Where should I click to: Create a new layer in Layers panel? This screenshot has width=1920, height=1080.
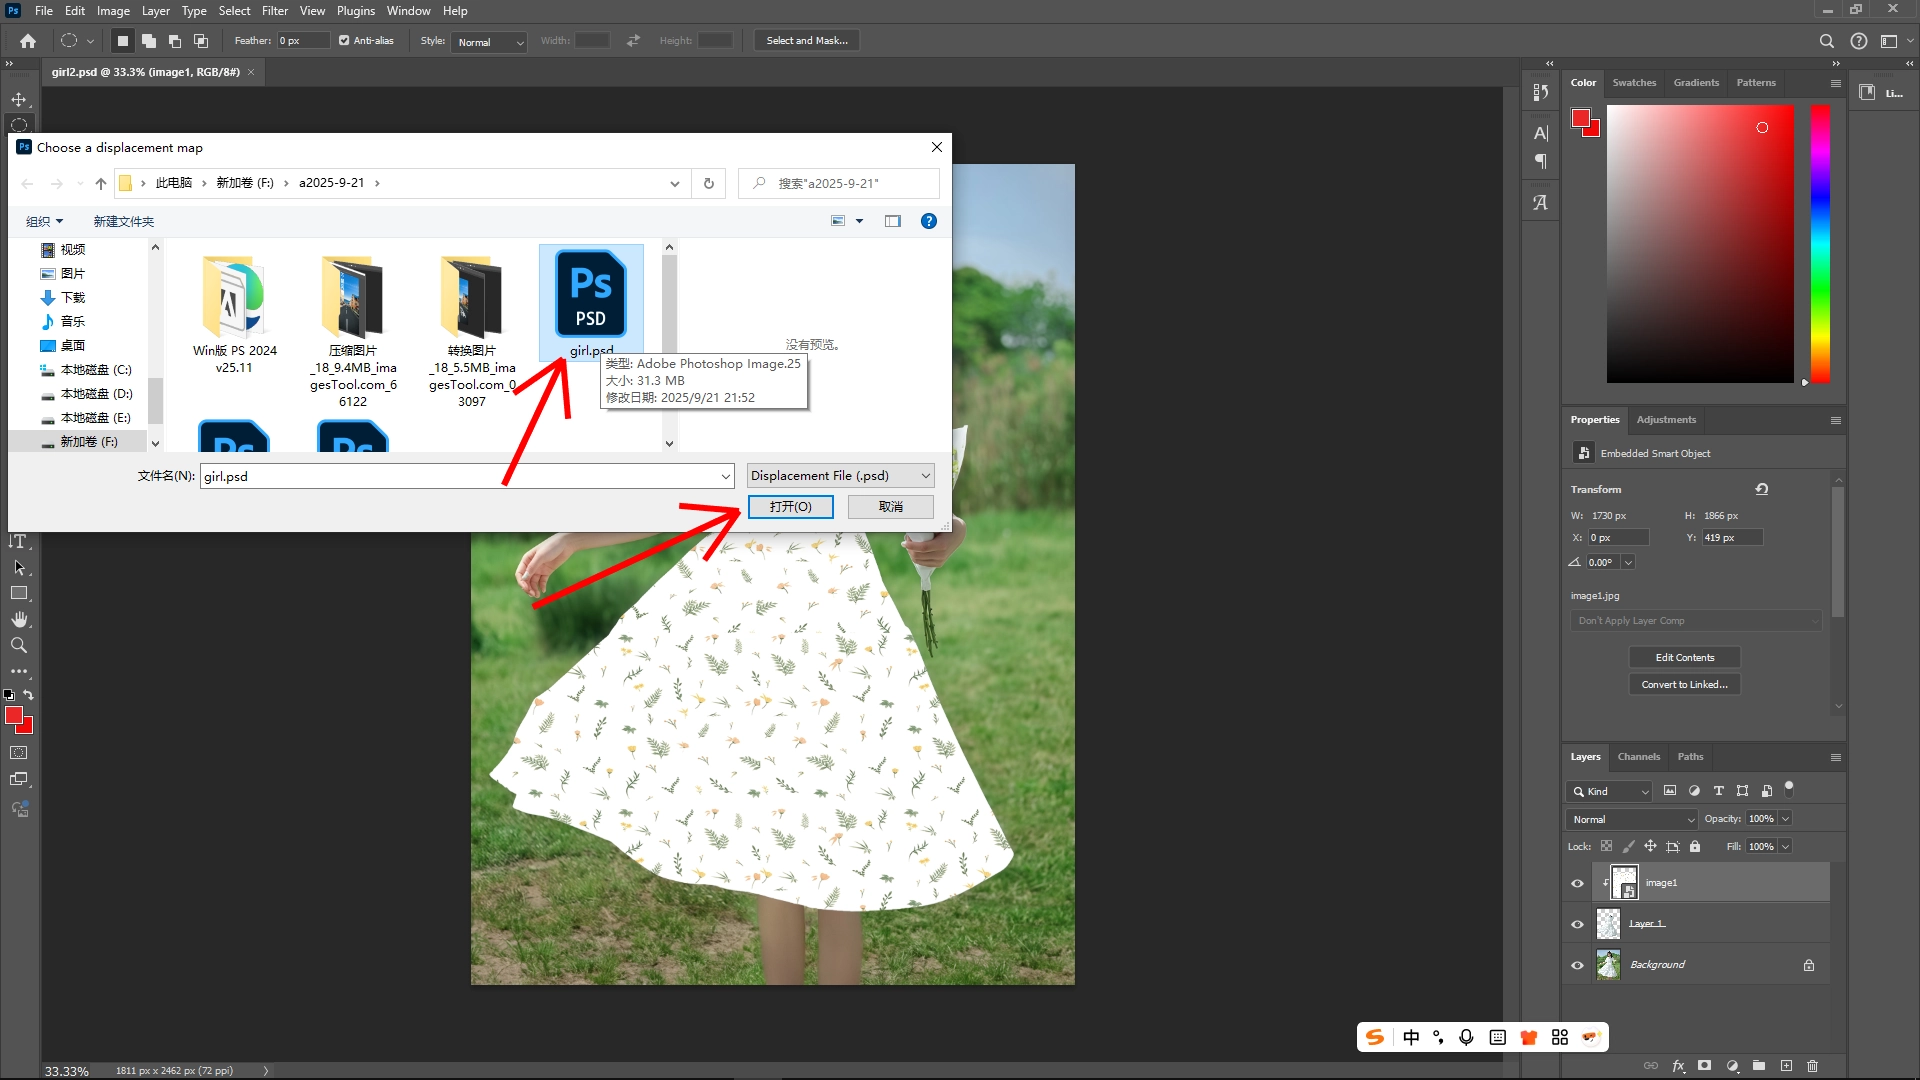click(x=1786, y=1066)
